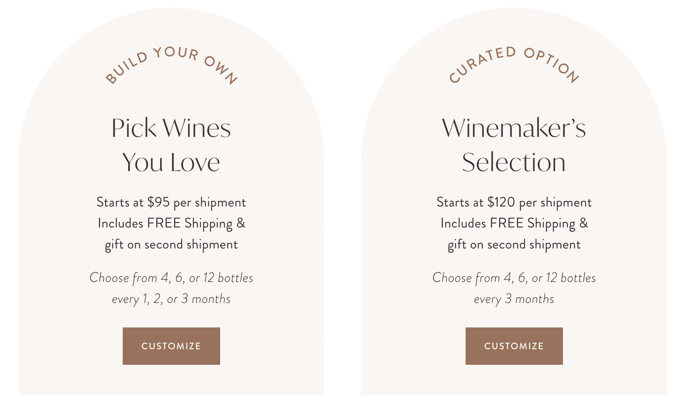The height and width of the screenshot is (406, 688).
Task: Click Customize under Pick Wines You Love
Action: pyautogui.click(x=171, y=346)
